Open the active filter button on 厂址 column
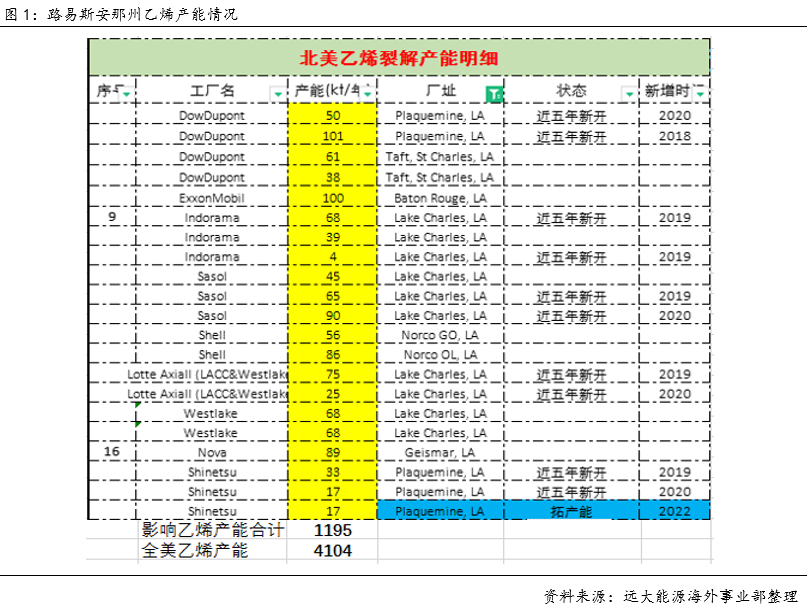The width and height of the screenshot is (808, 611). (x=494, y=94)
